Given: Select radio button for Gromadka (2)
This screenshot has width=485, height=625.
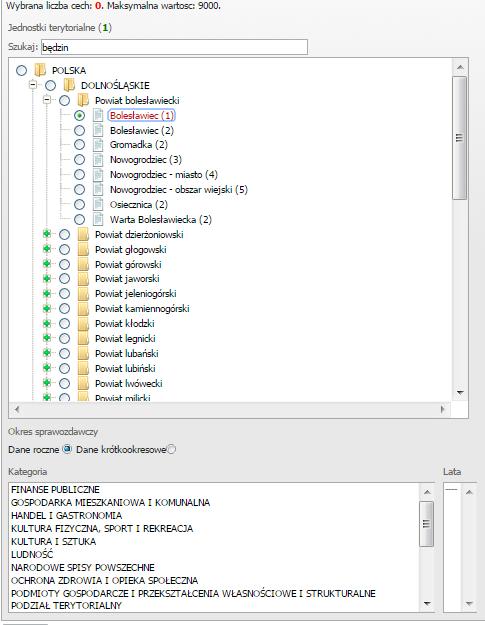Looking at the screenshot, I should 79,145.
